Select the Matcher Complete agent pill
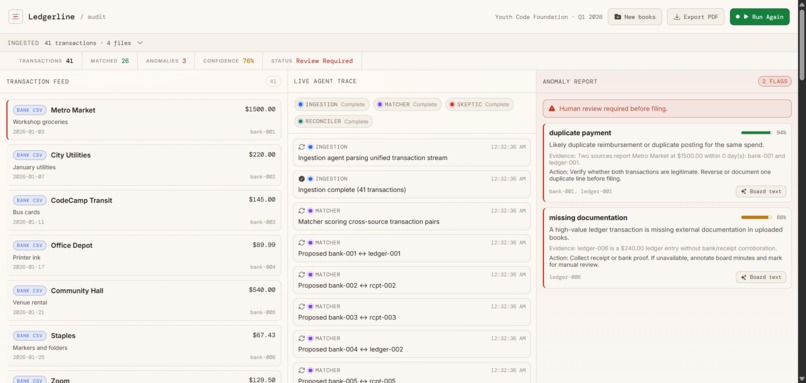The image size is (806, 383). coord(407,104)
